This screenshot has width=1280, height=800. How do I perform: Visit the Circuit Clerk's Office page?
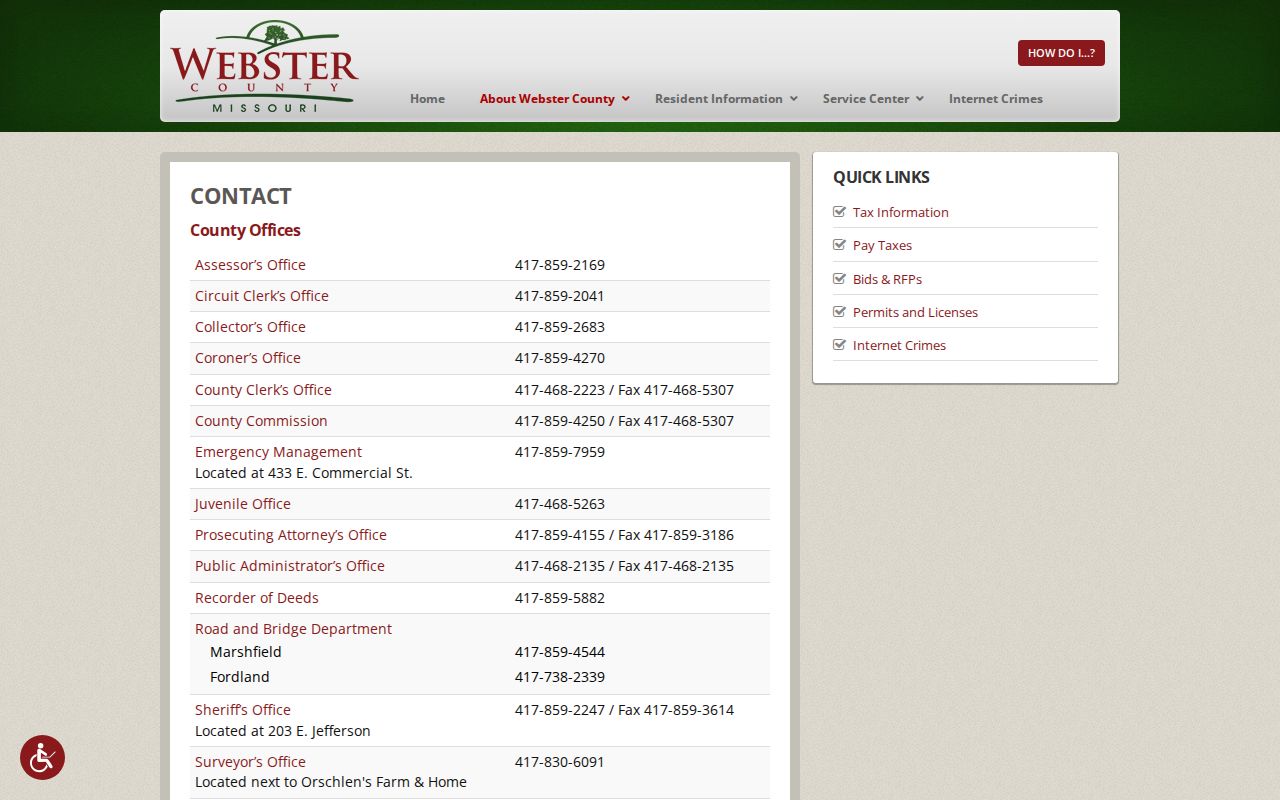click(262, 296)
